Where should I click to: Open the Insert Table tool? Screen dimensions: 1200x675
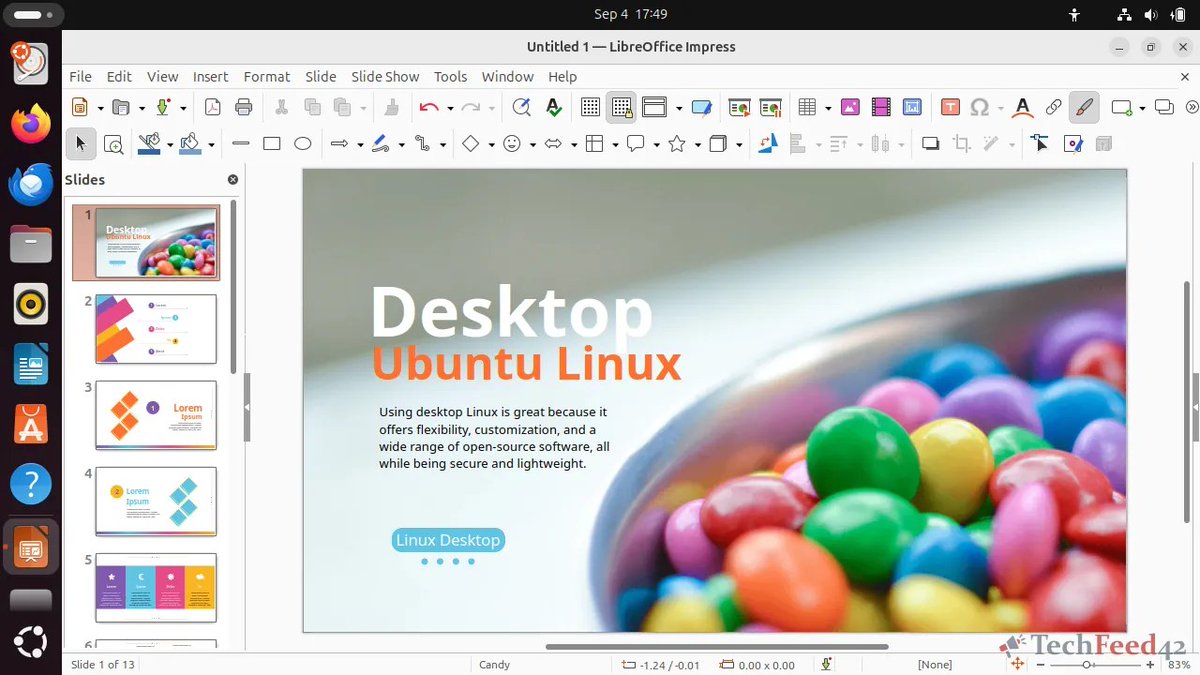(x=805, y=107)
